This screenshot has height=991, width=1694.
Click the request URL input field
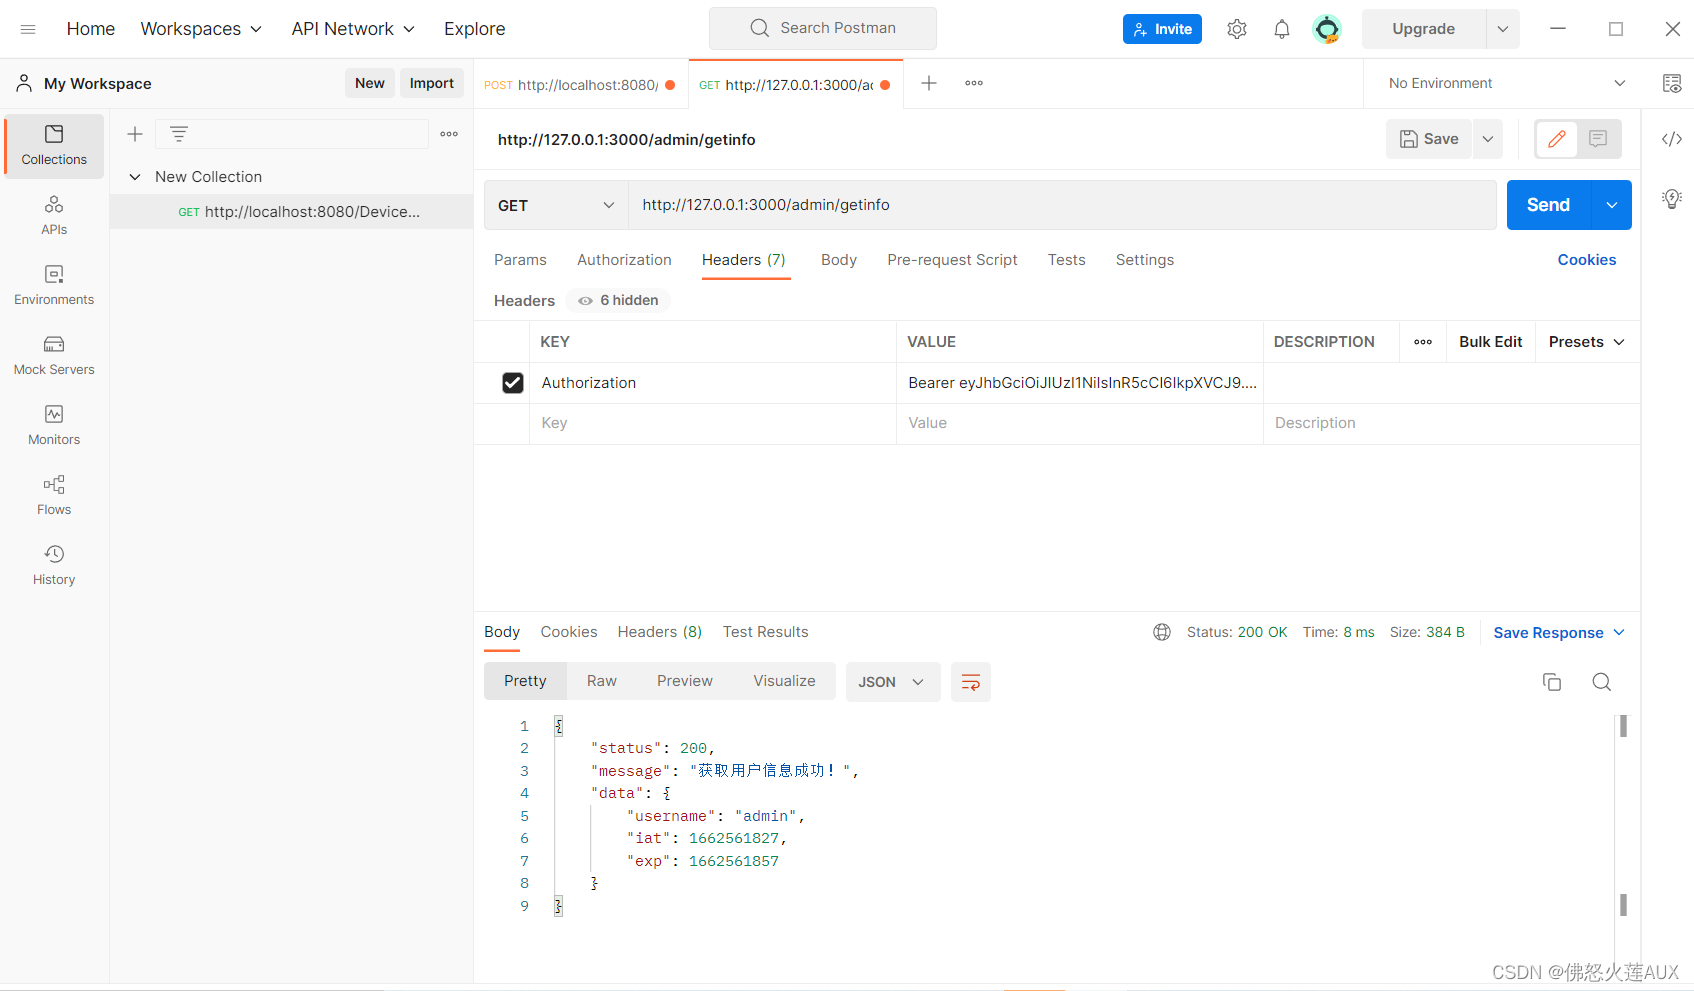[1062, 205]
